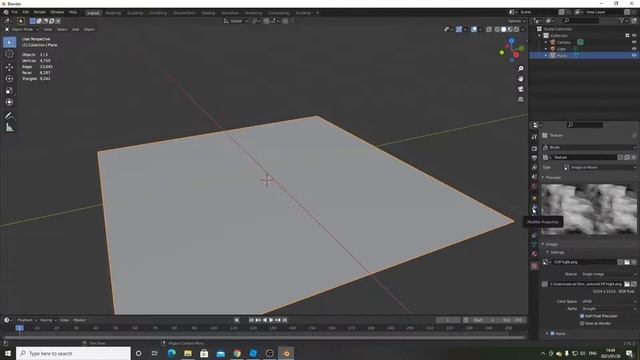Toggle X-ray mode in viewport header
This screenshot has width=640, height=360.
point(489,29)
